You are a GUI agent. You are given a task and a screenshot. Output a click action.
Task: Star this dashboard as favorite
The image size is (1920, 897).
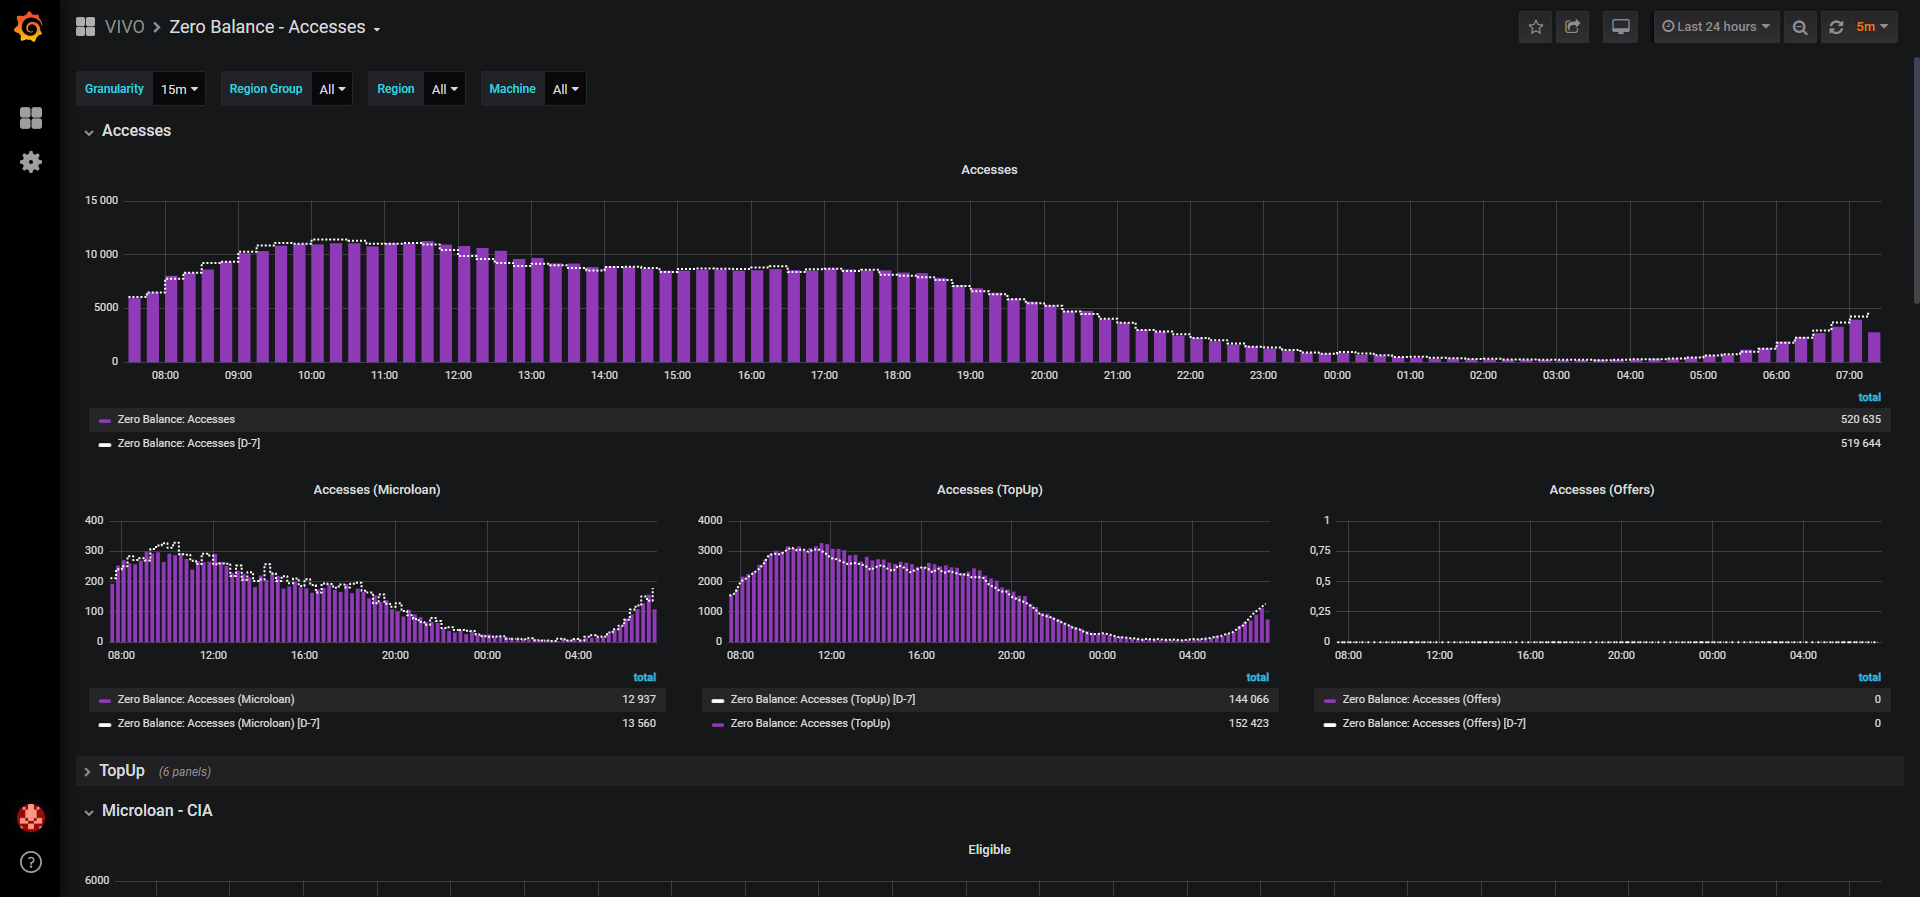[1536, 27]
